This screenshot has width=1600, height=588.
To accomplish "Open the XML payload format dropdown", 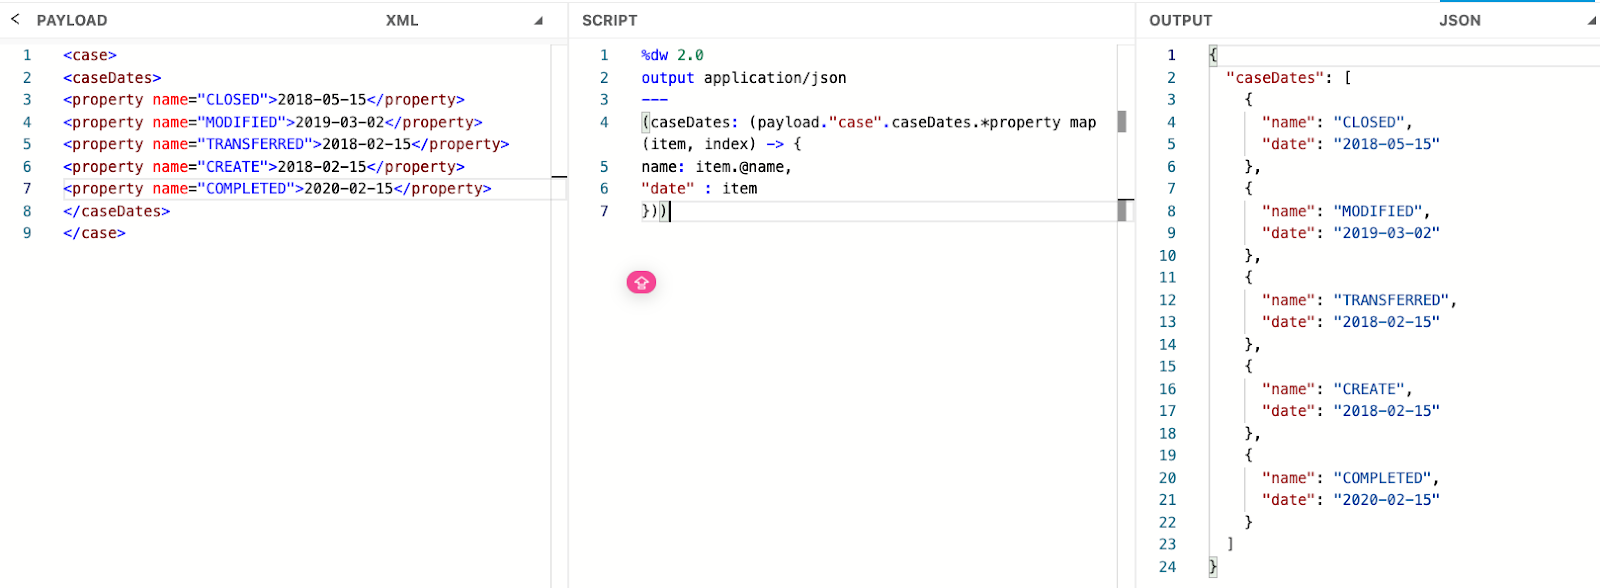I will click(538, 20).
